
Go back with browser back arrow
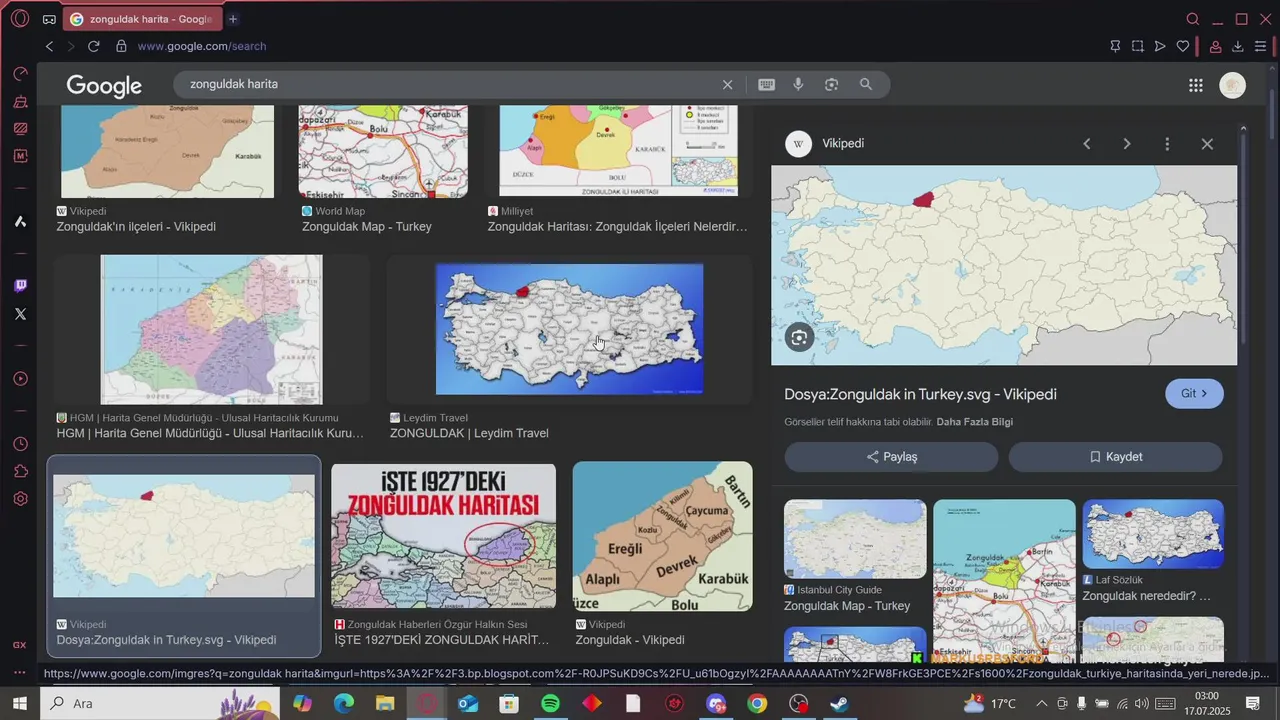click(x=49, y=46)
